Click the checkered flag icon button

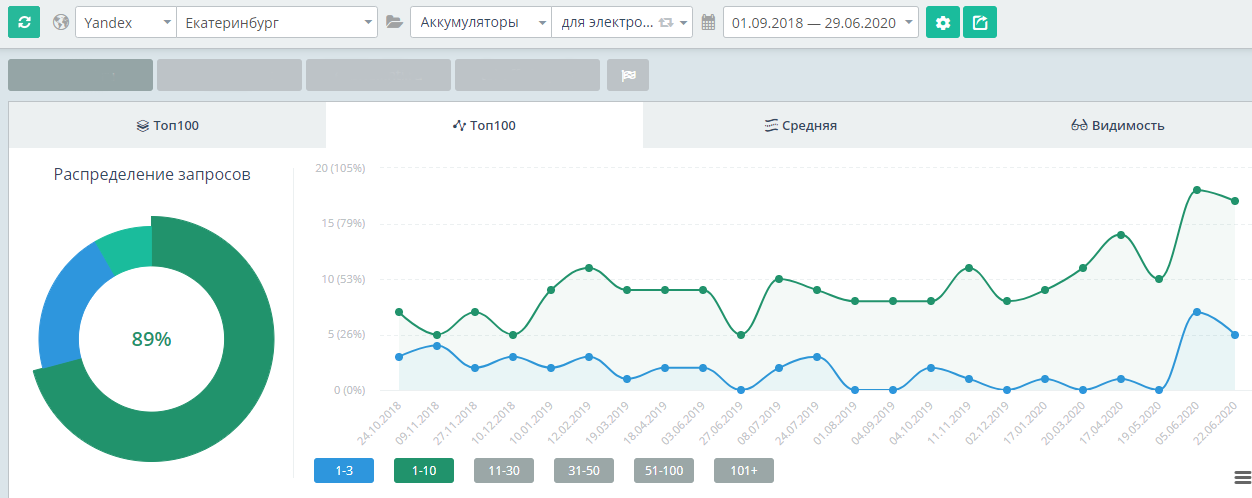click(x=628, y=75)
